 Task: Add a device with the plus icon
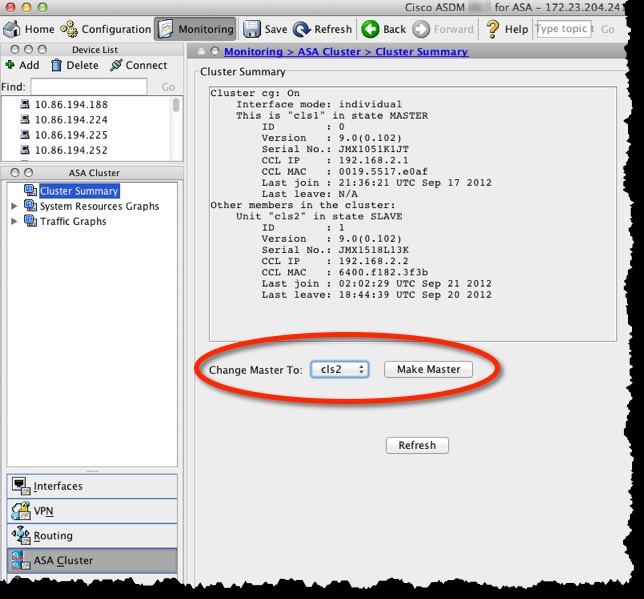[x=10, y=65]
